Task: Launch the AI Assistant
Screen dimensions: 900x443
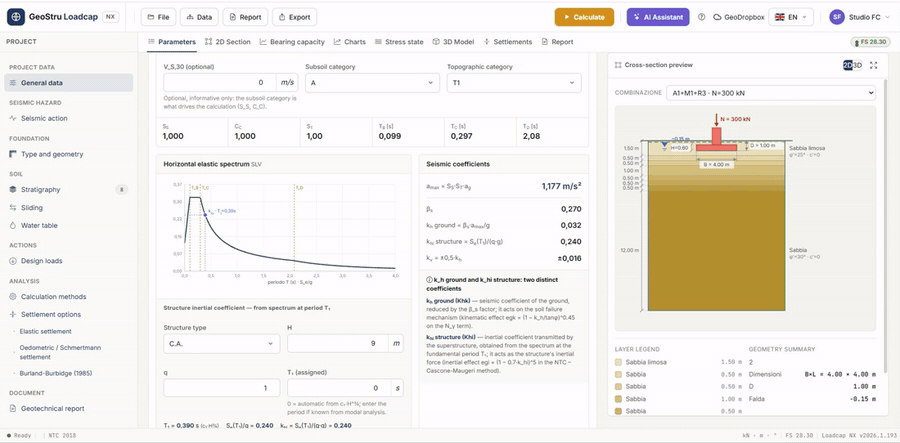Action: pyautogui.click(x=658, y=17)
